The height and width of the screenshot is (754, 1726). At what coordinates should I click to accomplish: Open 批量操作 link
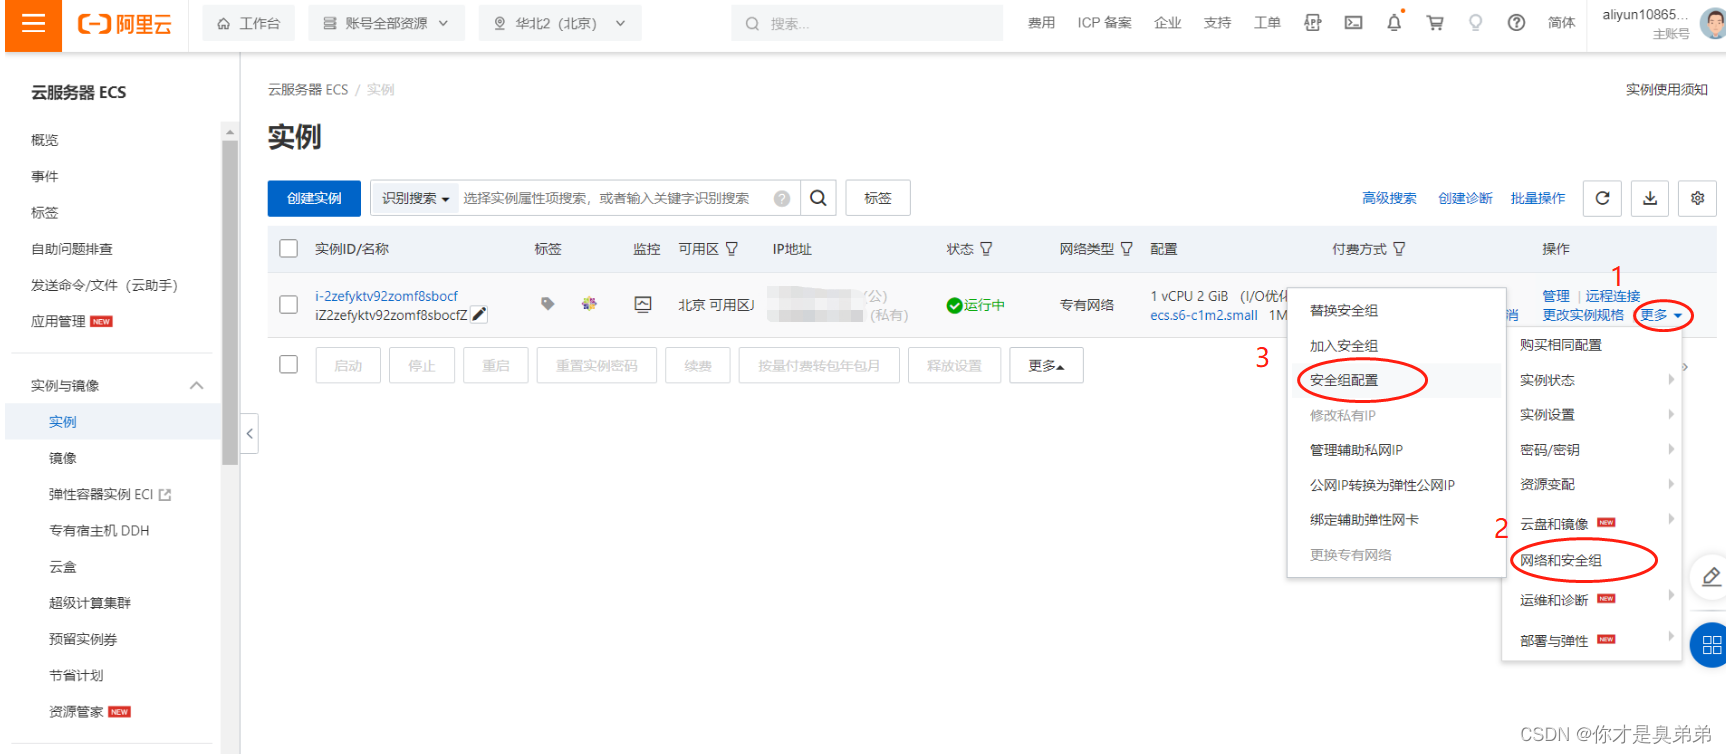pyautogui.click(x=1538, y=198)
